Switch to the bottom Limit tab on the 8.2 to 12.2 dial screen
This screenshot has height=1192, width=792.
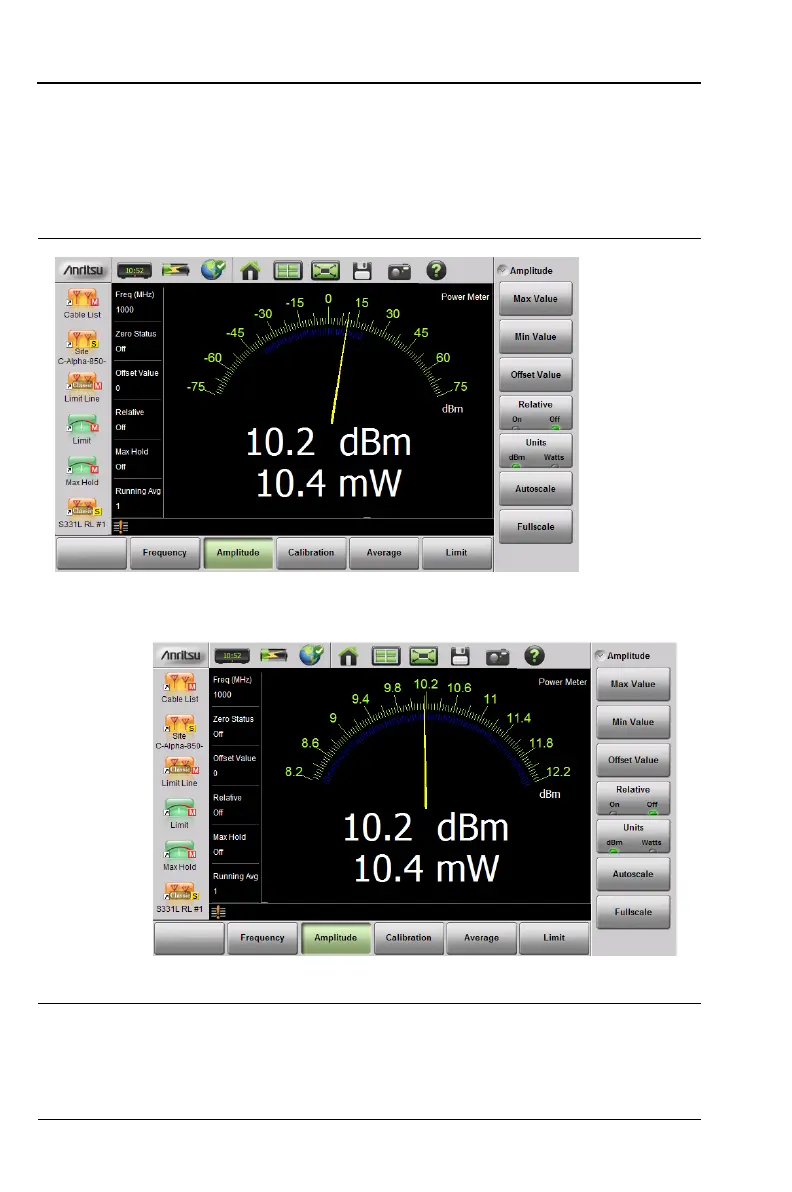[x=553, y=938]
